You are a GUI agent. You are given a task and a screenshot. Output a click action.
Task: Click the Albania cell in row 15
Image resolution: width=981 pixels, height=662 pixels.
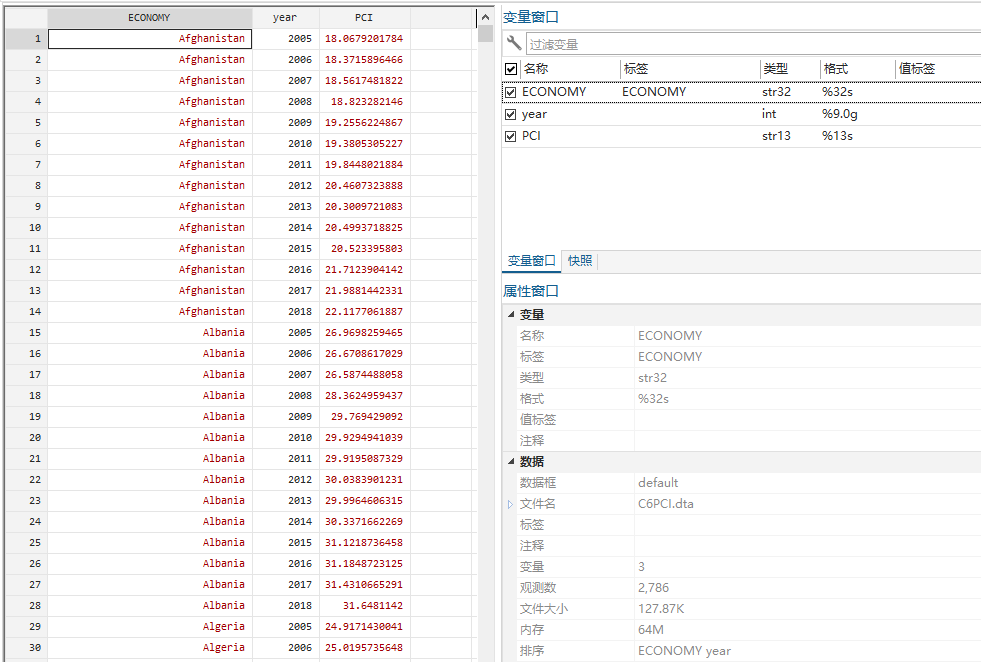[x=150, y=333]
